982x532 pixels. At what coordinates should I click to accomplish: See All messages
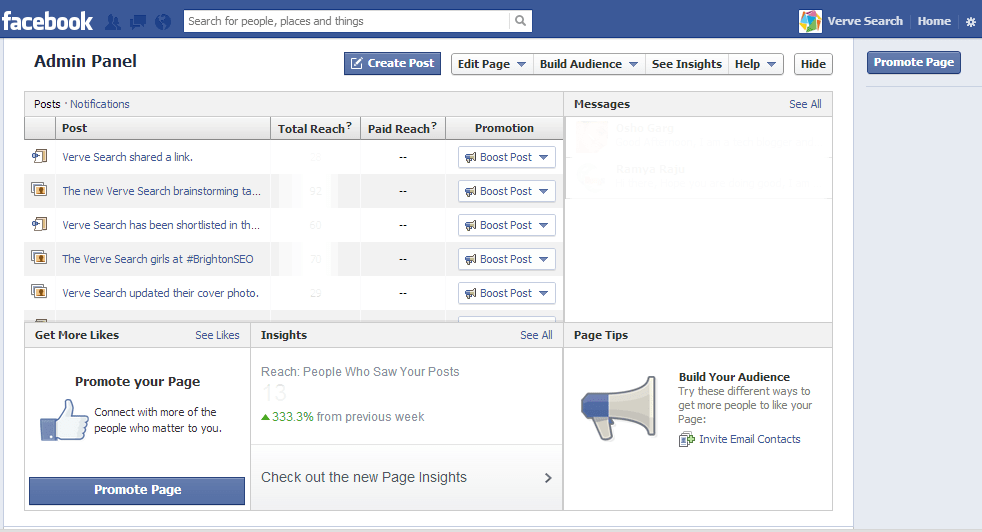[805, 104]
